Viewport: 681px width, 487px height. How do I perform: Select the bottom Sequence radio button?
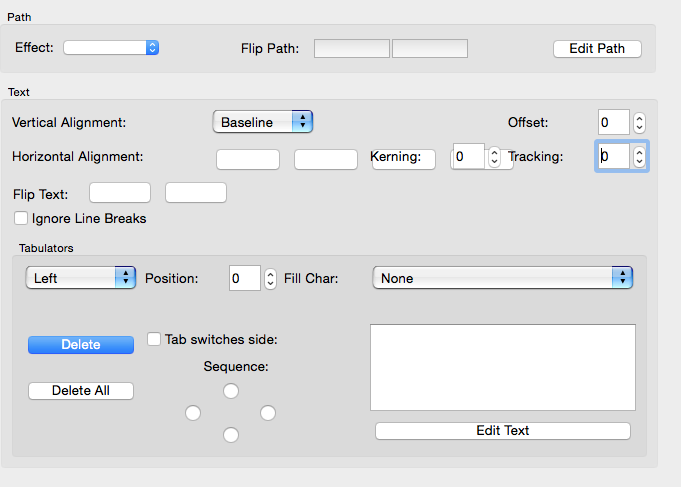pos(231,434)
